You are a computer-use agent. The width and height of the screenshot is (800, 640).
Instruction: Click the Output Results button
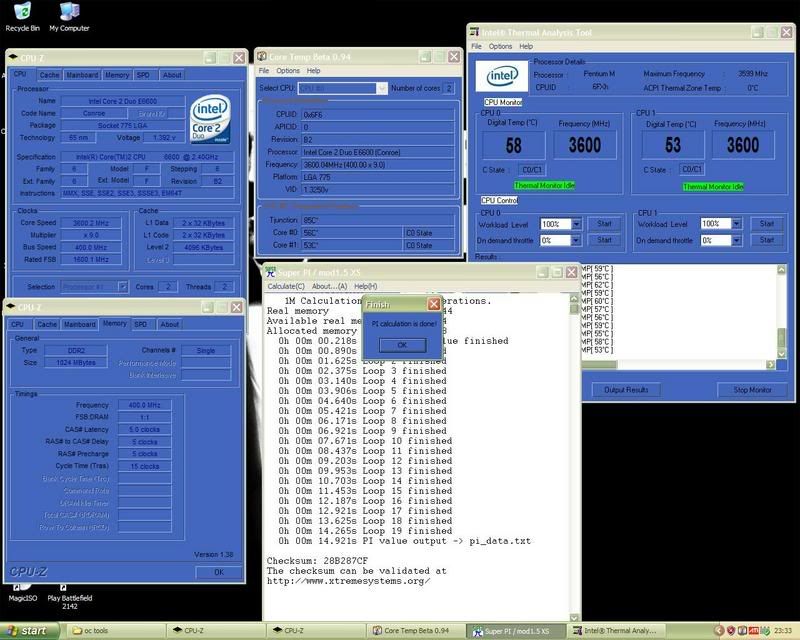point(626,390)
